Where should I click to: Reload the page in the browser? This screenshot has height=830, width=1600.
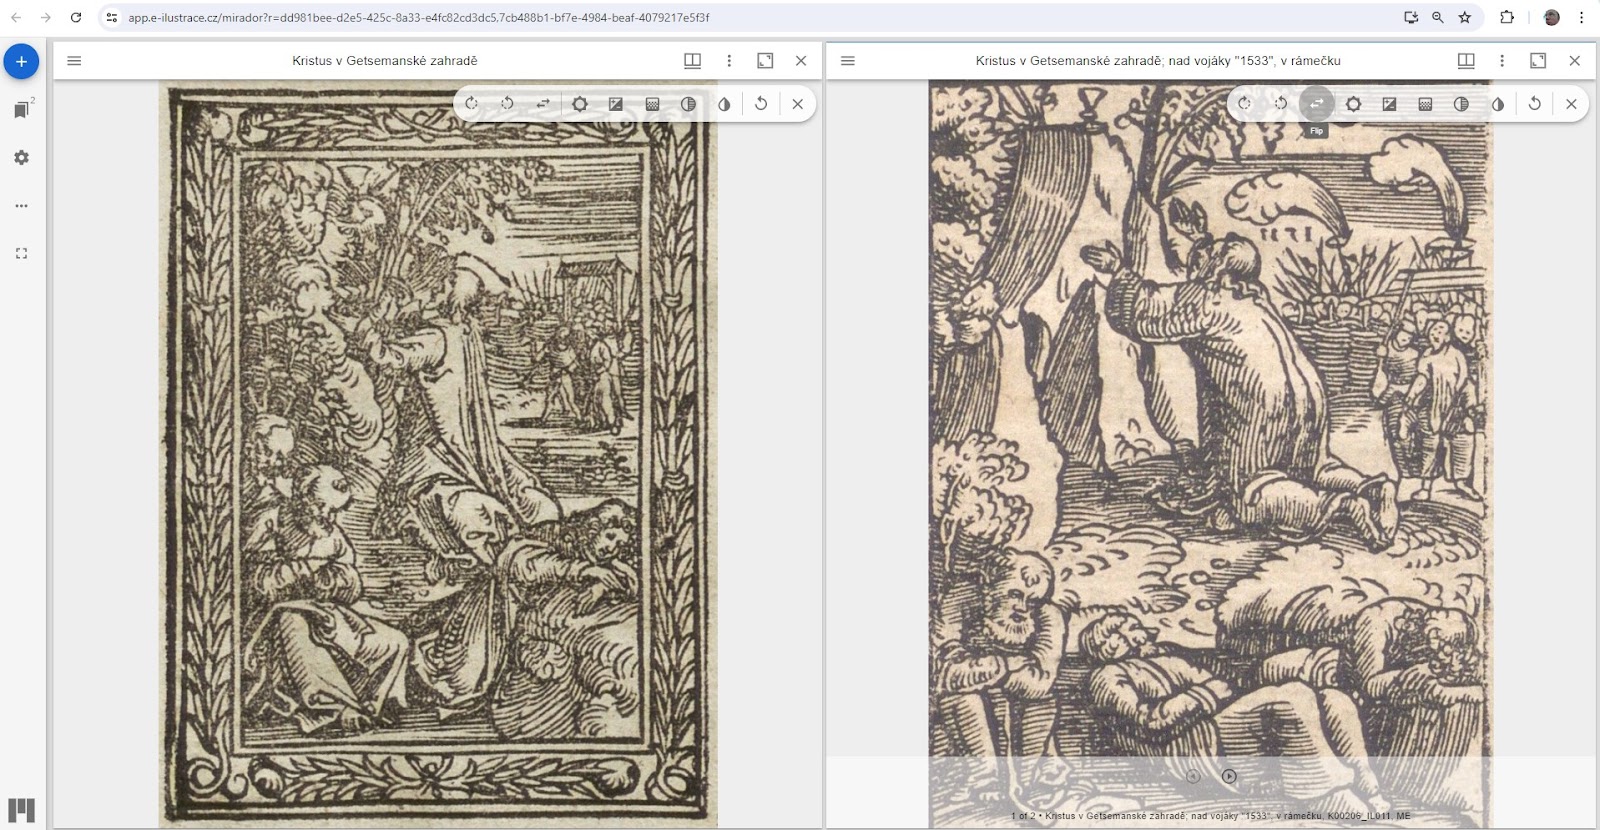pyautogui.click(x=76, y=17)
